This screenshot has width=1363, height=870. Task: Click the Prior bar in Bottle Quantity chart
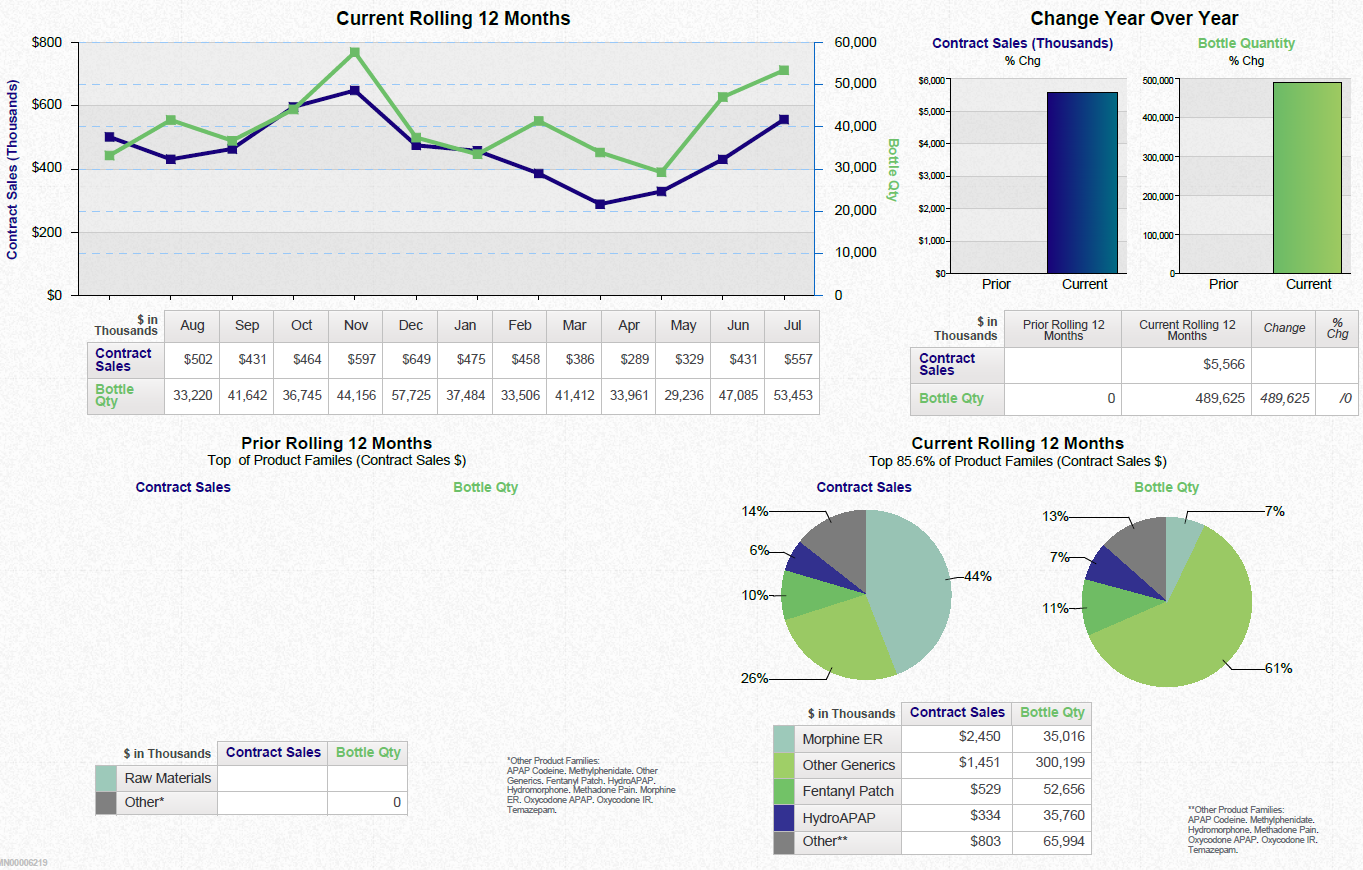1222,270
